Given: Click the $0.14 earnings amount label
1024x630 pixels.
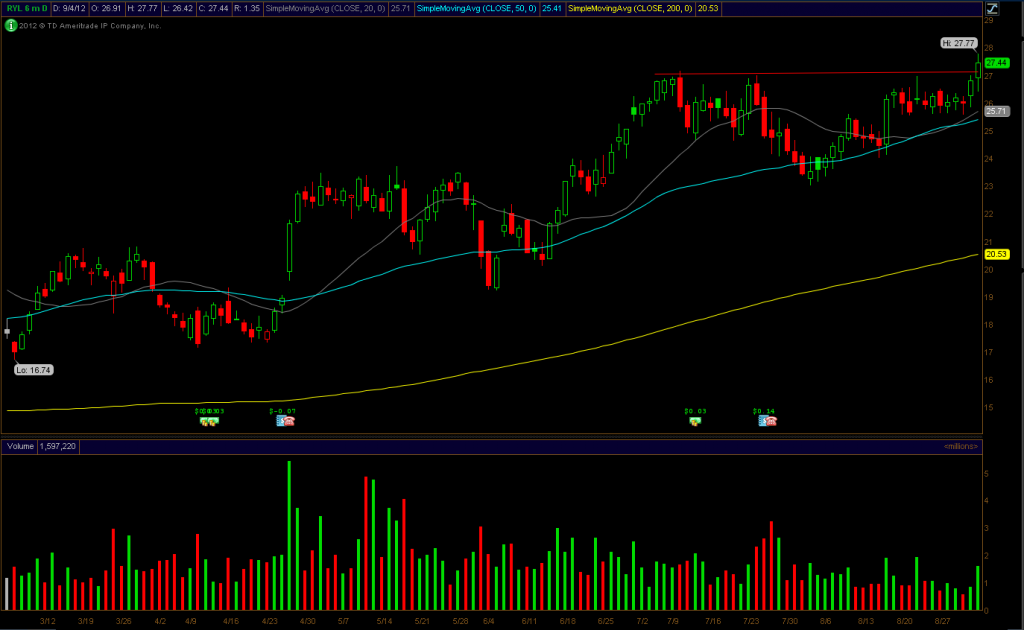Looking at the screenshot, I should 764,411.
